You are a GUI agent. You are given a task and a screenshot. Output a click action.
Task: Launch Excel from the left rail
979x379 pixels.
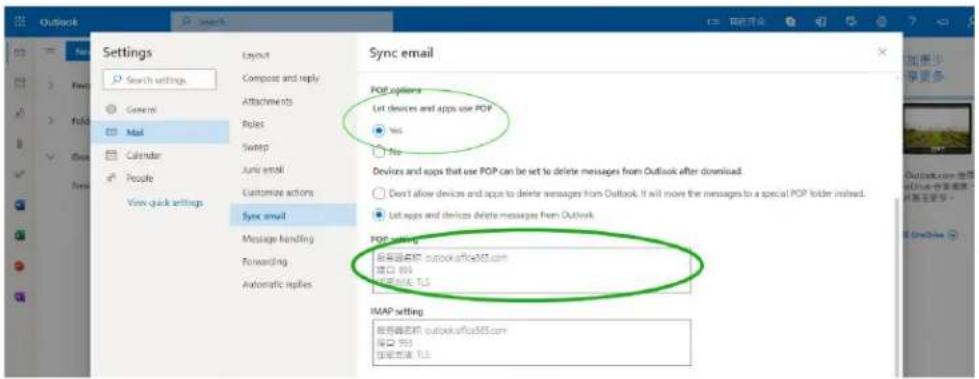(19, 235)
